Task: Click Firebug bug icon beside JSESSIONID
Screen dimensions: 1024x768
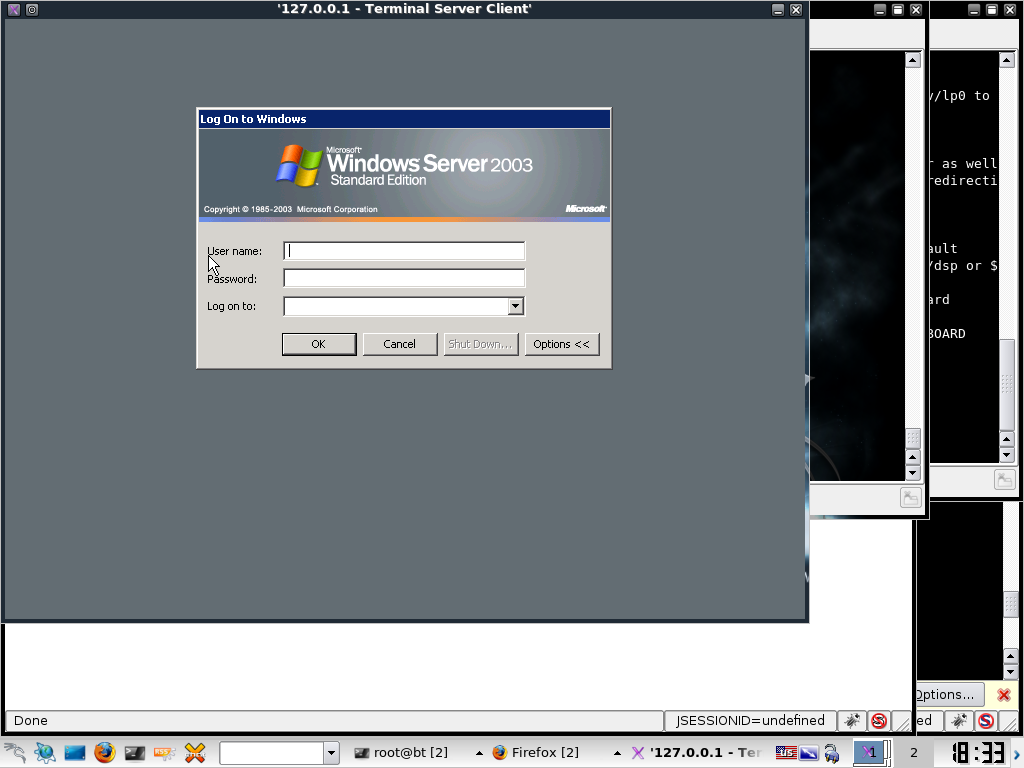Action: coord(852,721)
